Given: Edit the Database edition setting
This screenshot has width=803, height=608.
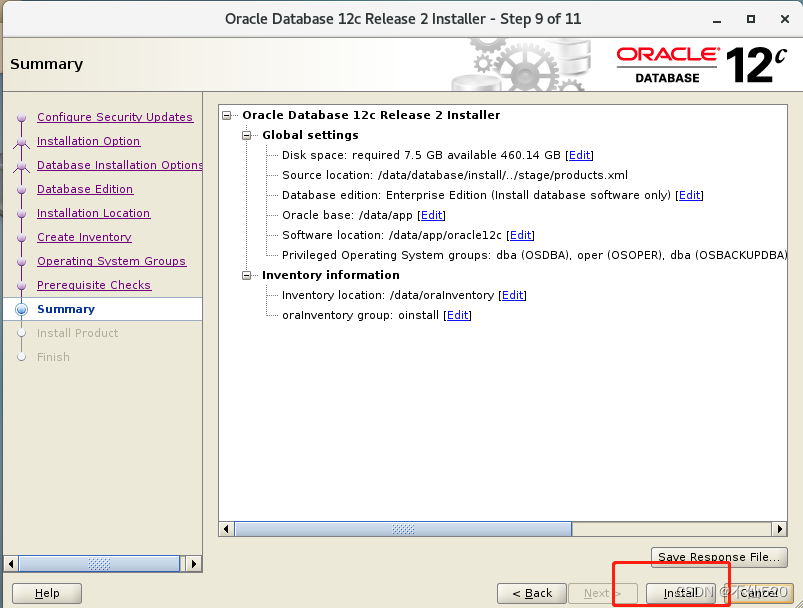Looking at the screenshot, I should pos(689,195).
